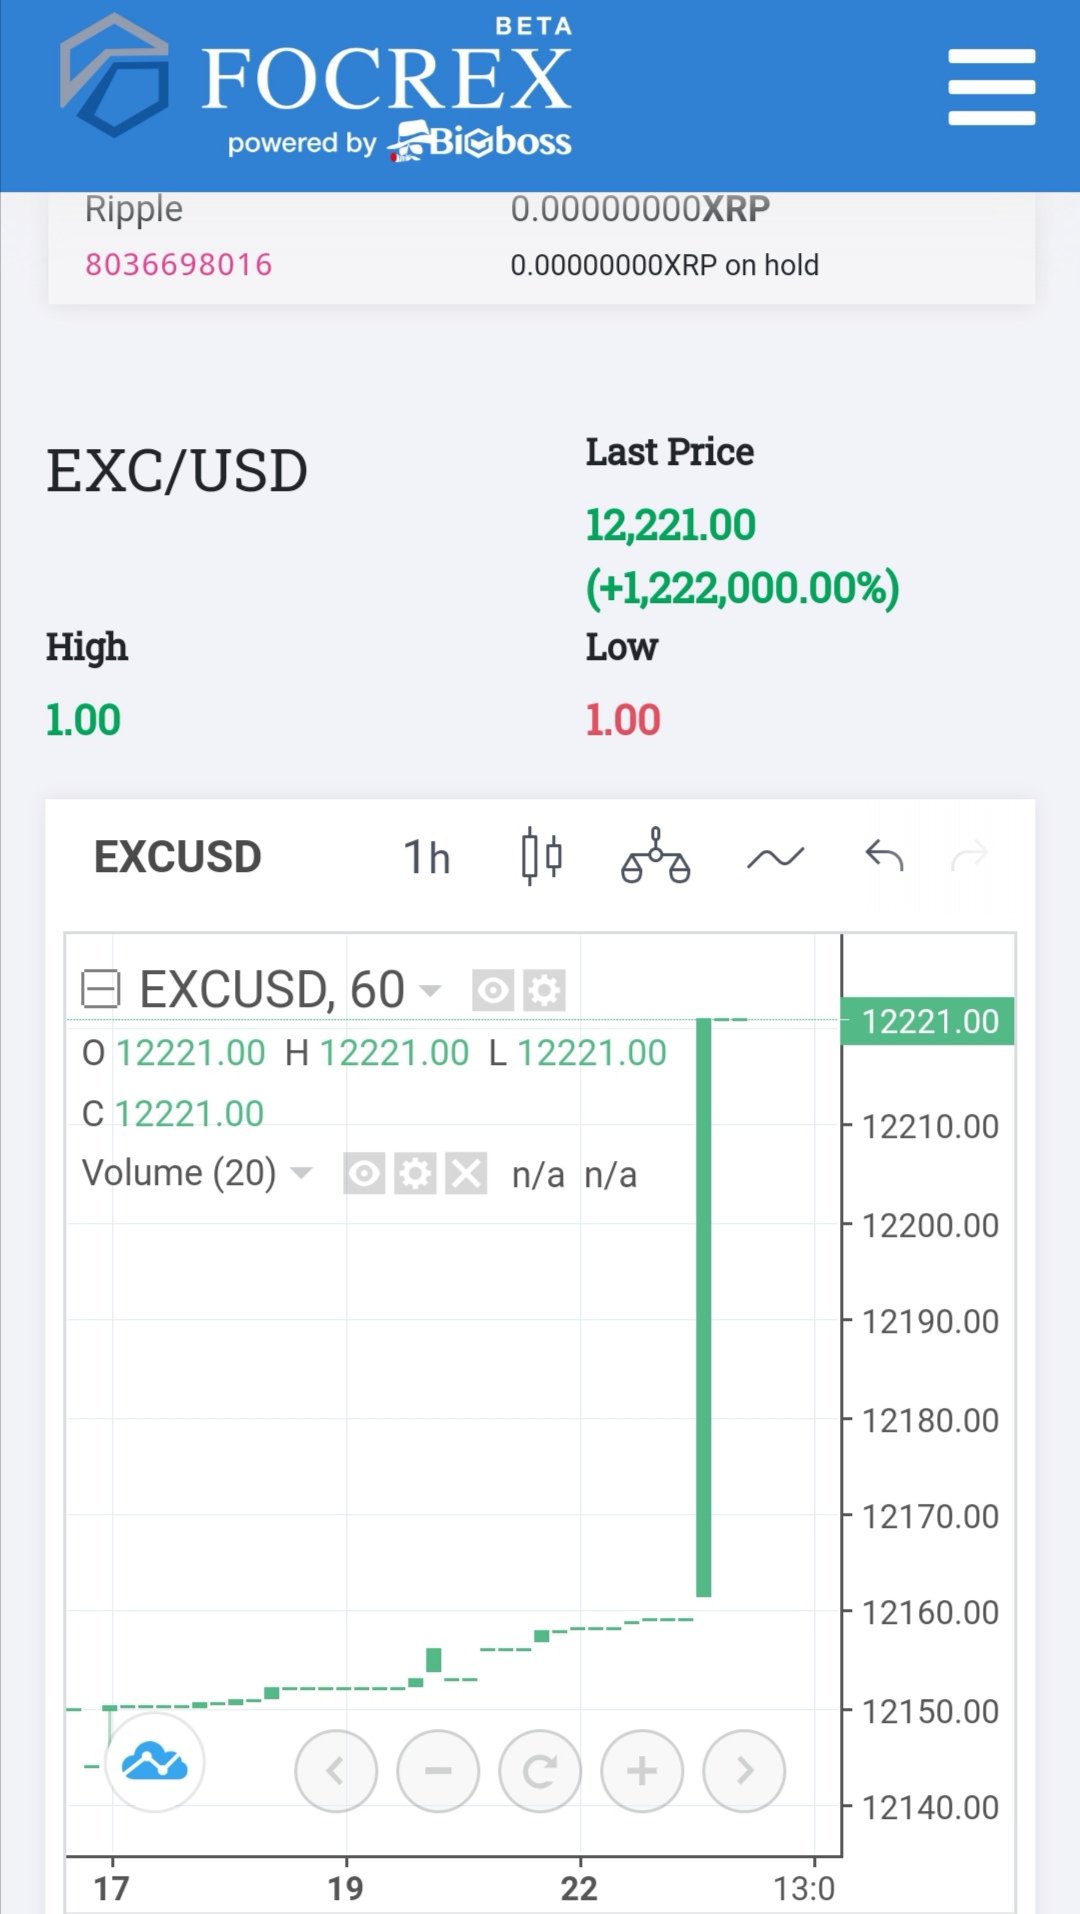Open the indicators wave-line icon

click(x=775, y=857)
